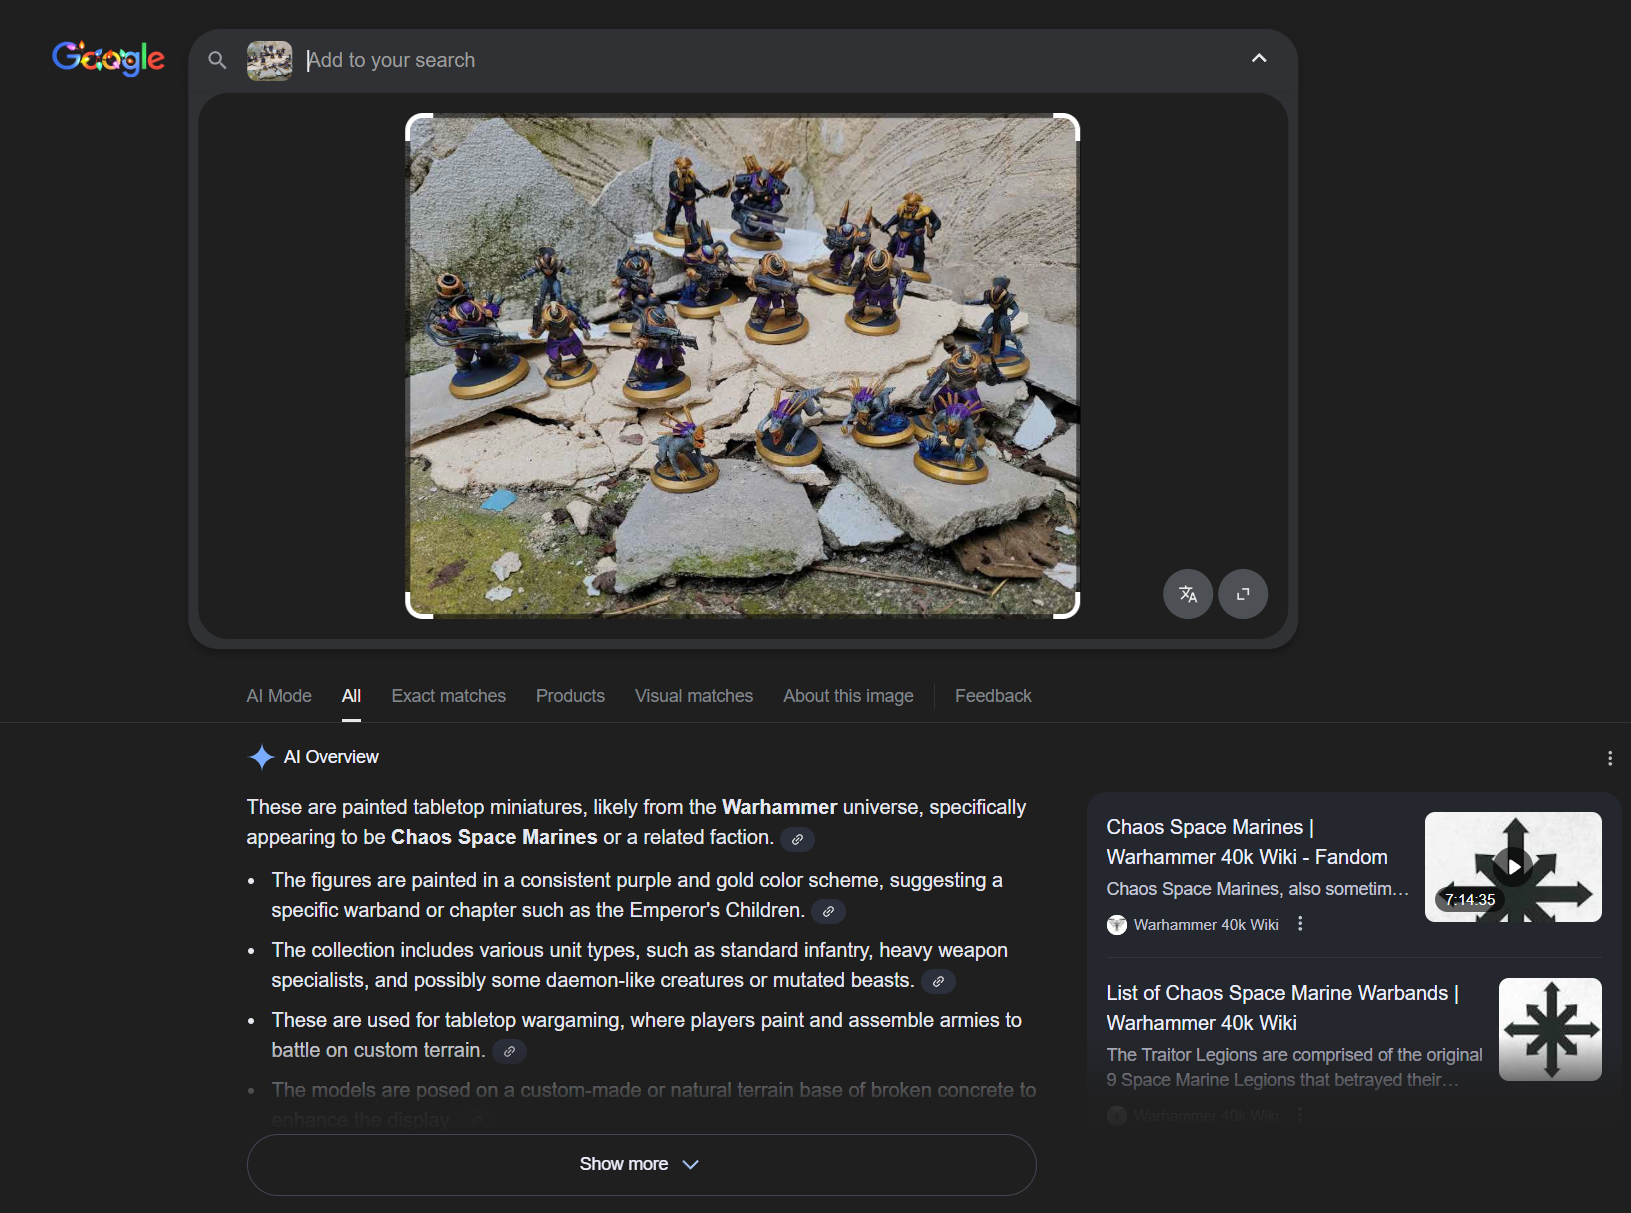Switch to Visual matches tab

pyautogui.click(x=694, y=696)
